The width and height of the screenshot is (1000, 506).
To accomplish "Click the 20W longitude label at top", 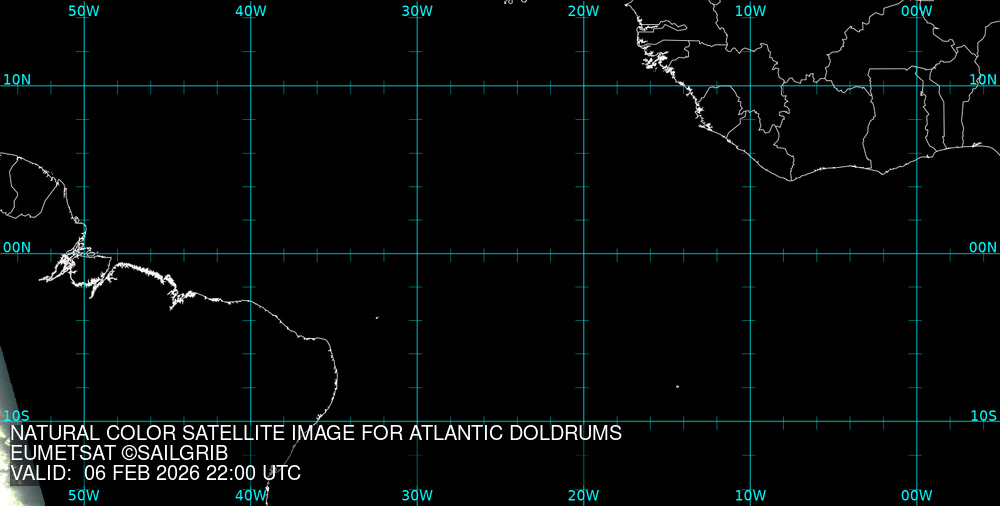I will pyautogui.click(x=583, y=11).
